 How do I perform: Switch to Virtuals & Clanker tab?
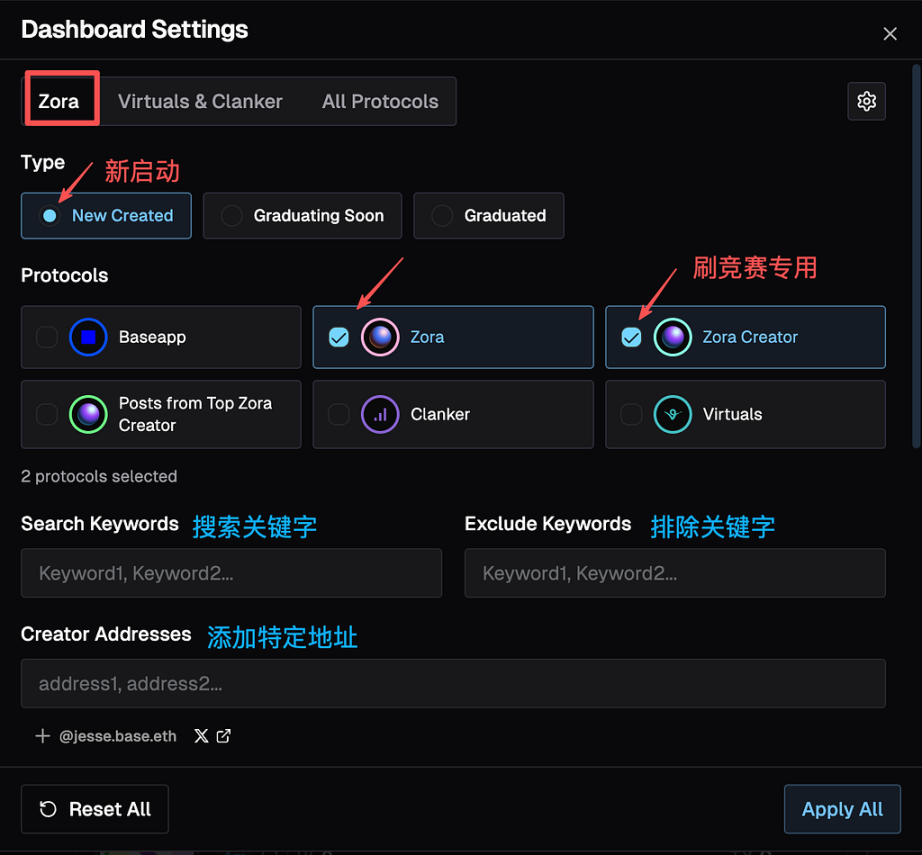click(x=200, y=101)
